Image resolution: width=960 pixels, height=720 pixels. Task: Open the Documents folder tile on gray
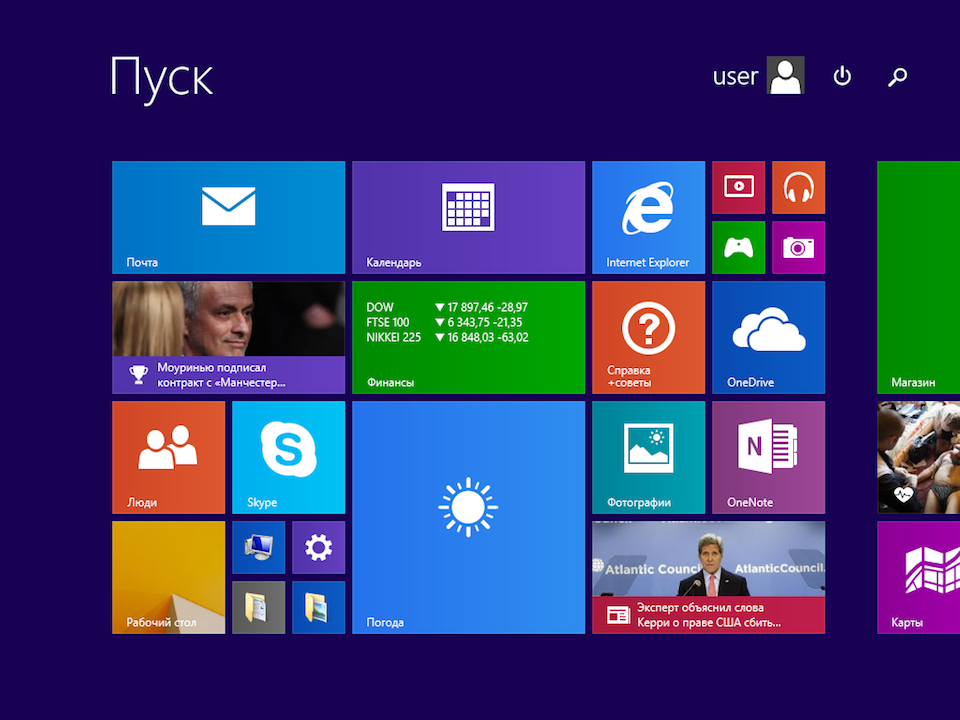click(x=258, y=607)
